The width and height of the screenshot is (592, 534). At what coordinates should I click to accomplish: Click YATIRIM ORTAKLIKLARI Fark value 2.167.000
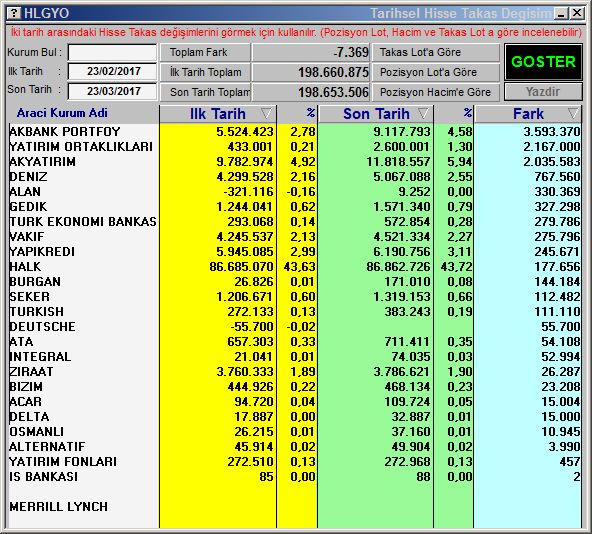552,147
